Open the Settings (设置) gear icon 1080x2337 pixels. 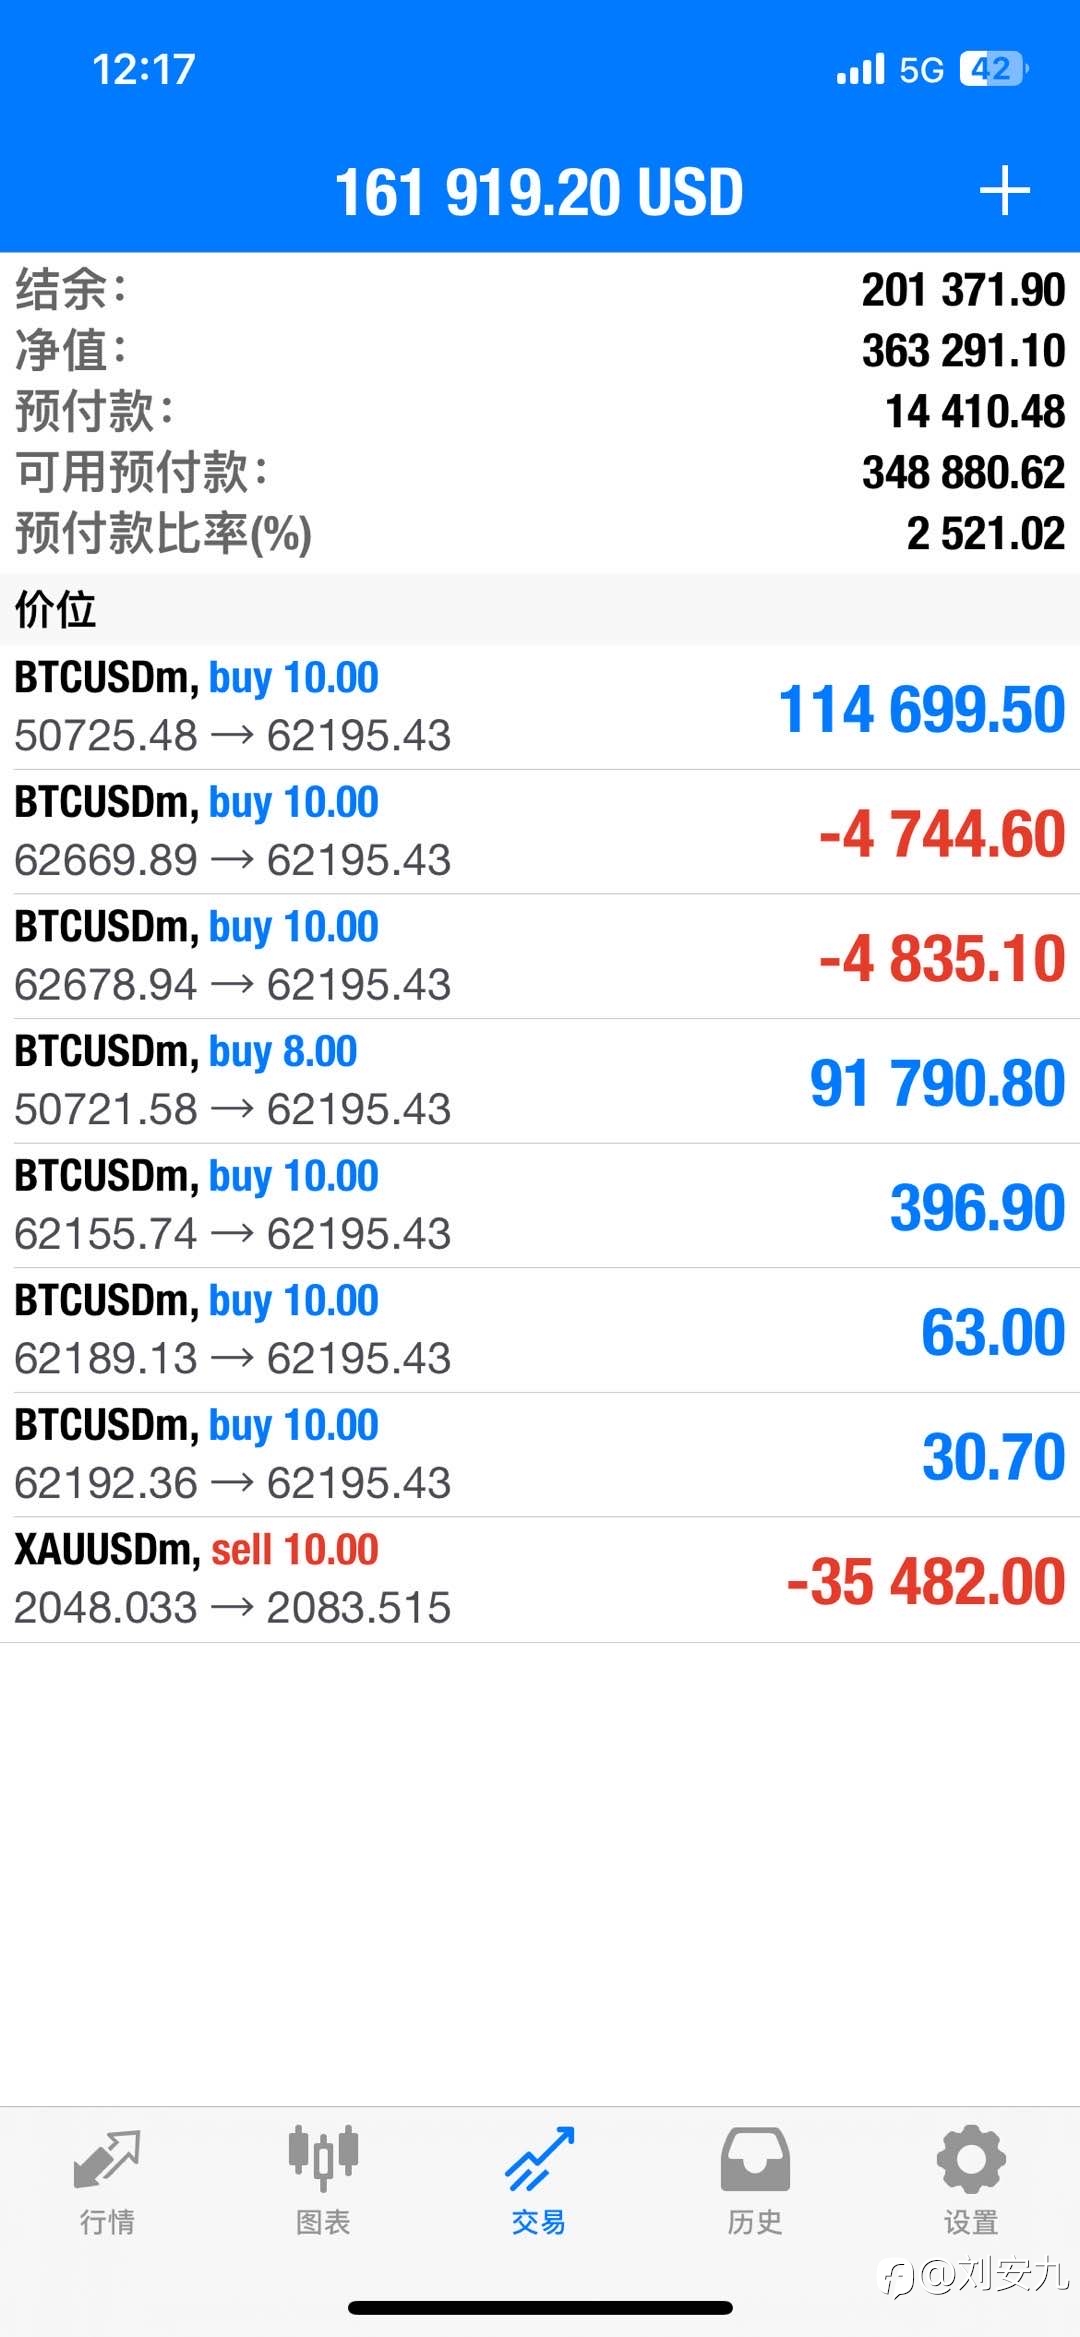tap(971, 2159)
